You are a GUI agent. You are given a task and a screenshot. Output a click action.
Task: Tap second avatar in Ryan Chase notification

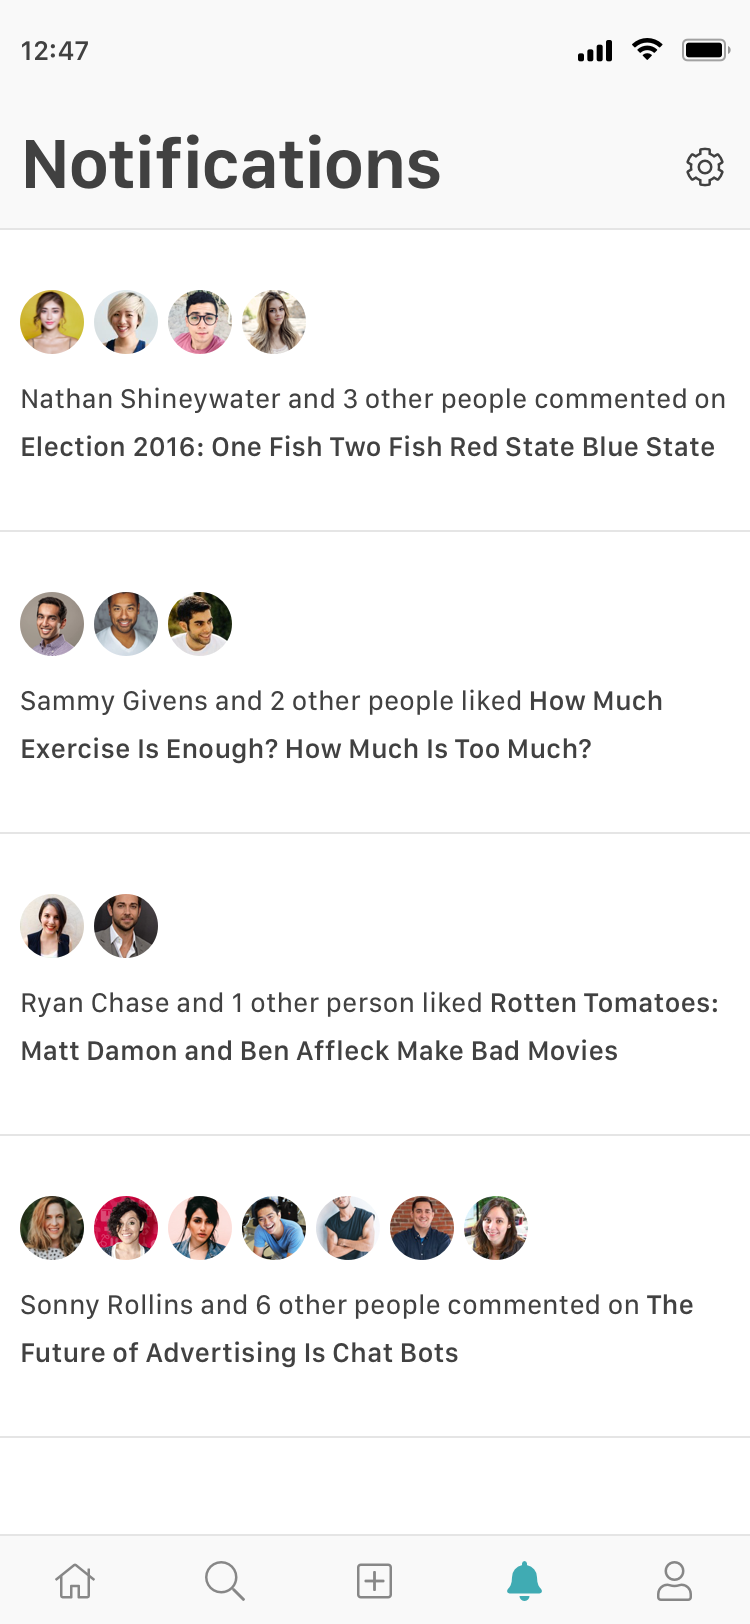pyautogui.click(x=126, y=926)
